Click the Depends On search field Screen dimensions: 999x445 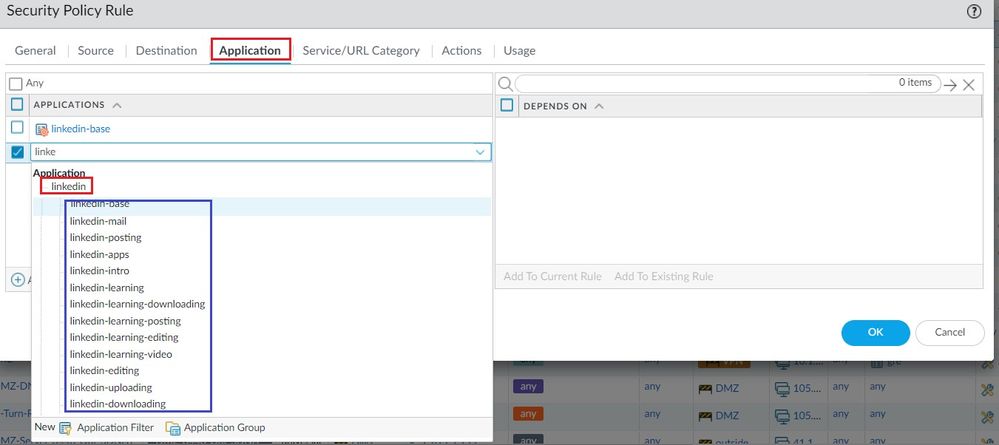click(727, 84)
